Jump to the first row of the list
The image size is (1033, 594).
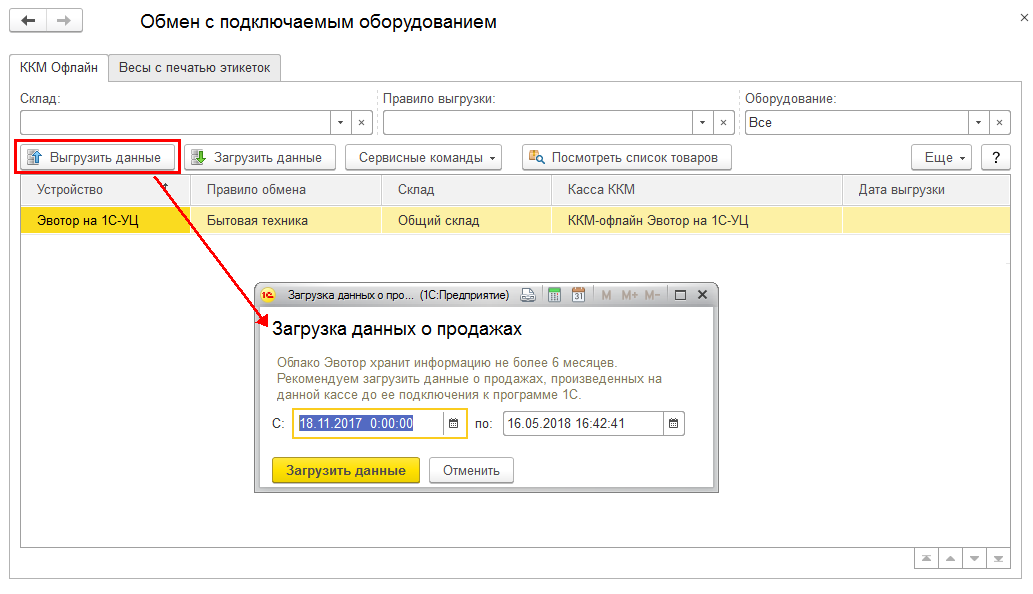coord(926,558)
